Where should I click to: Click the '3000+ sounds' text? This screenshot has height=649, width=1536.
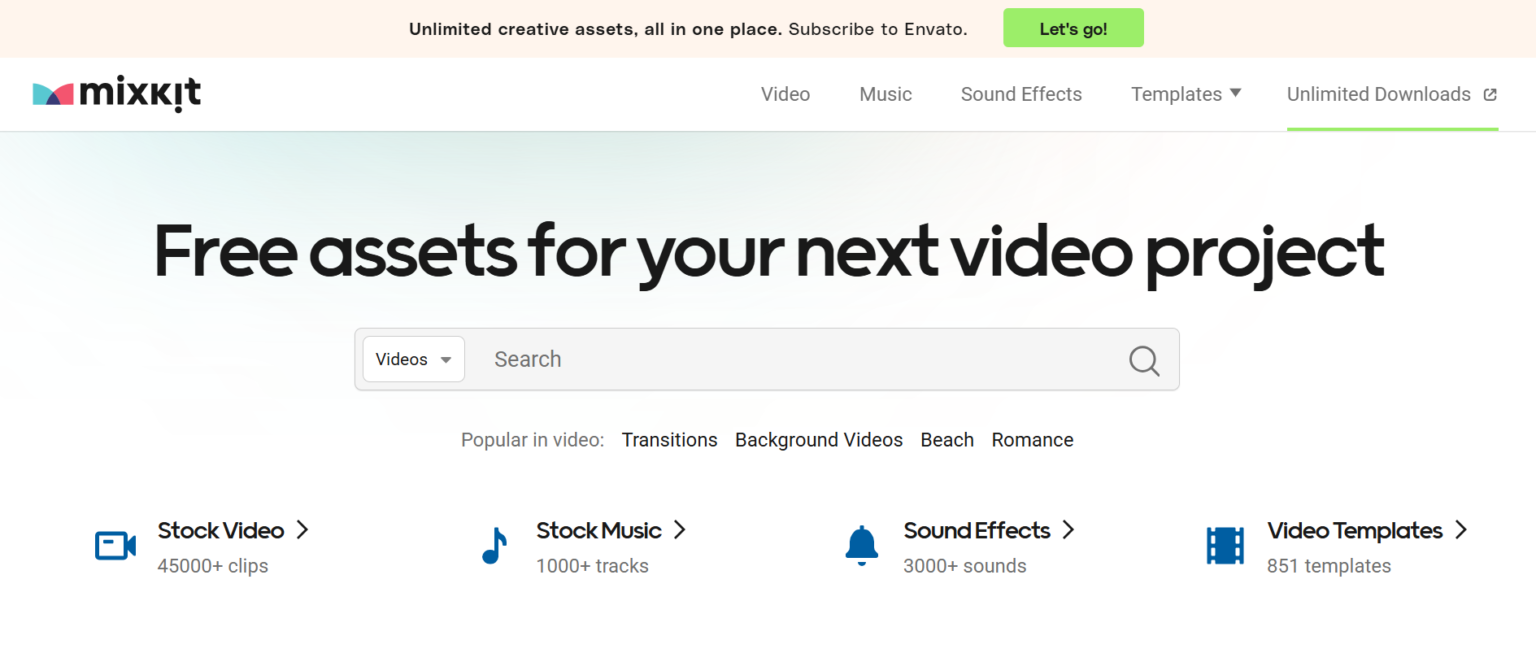965,566
